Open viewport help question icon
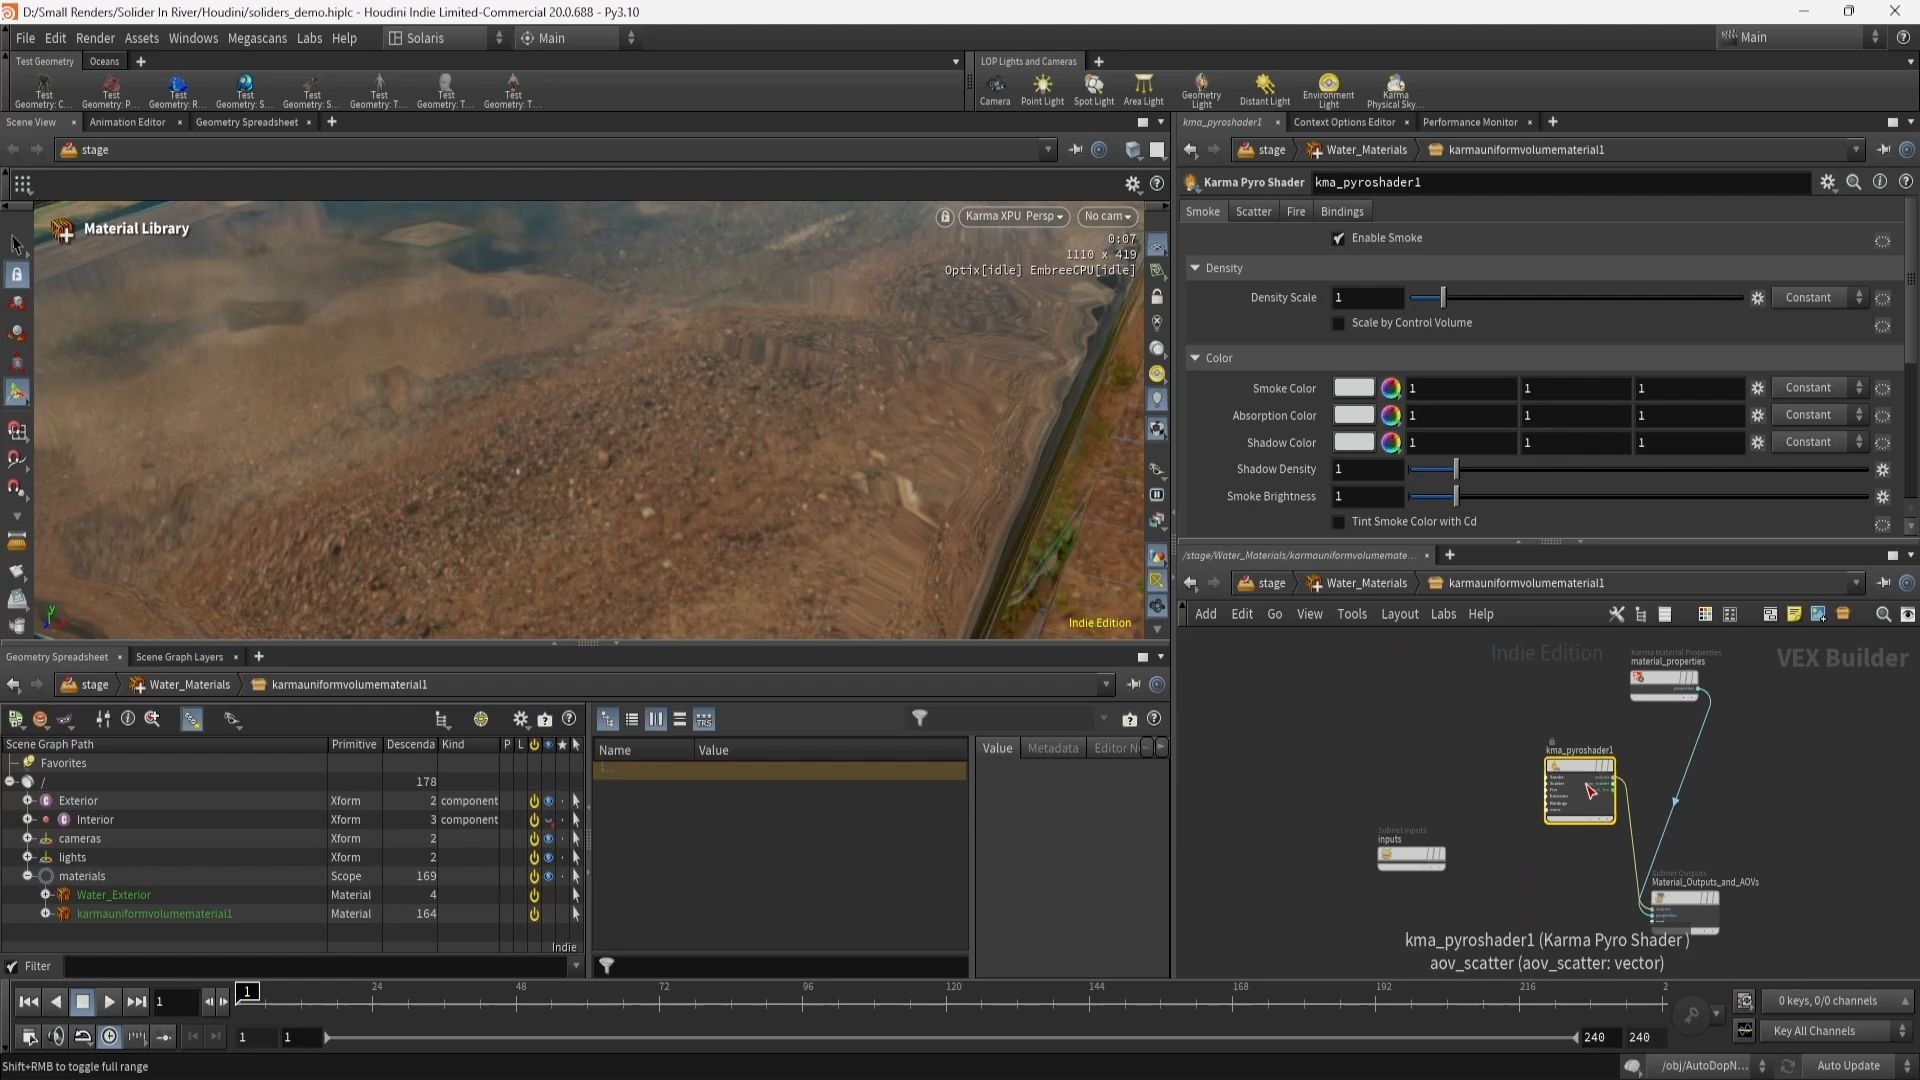Viewport: 1920px width, 1080px height. [x=1157, y=184]
